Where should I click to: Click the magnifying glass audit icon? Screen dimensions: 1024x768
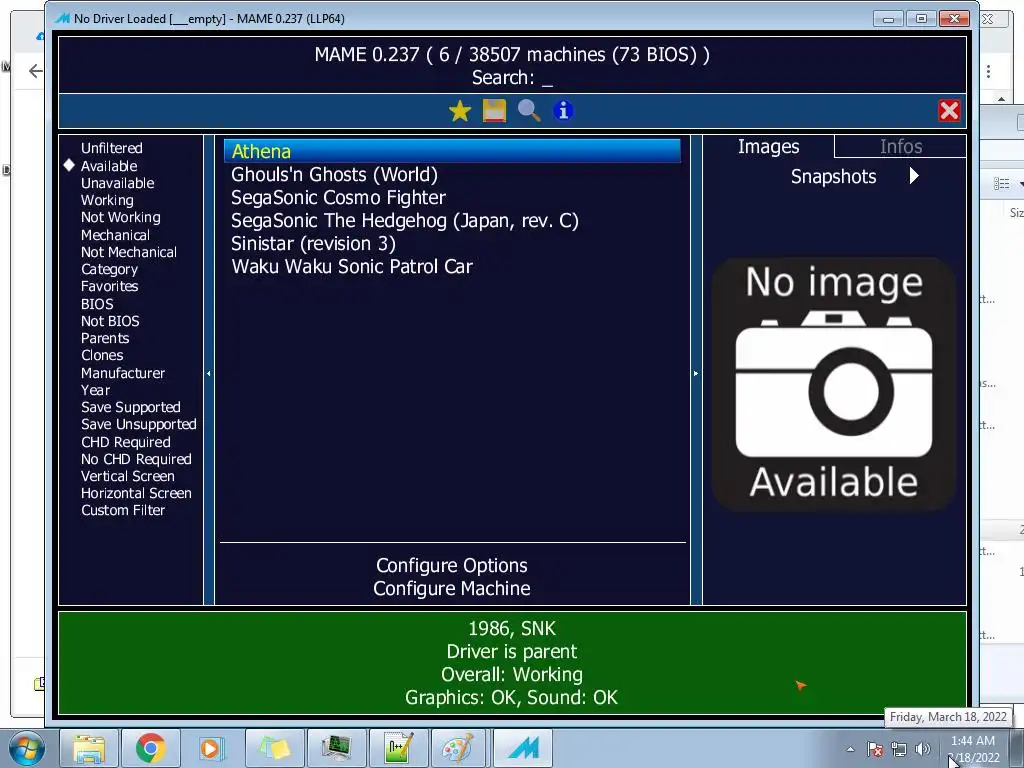coord(529,111)
